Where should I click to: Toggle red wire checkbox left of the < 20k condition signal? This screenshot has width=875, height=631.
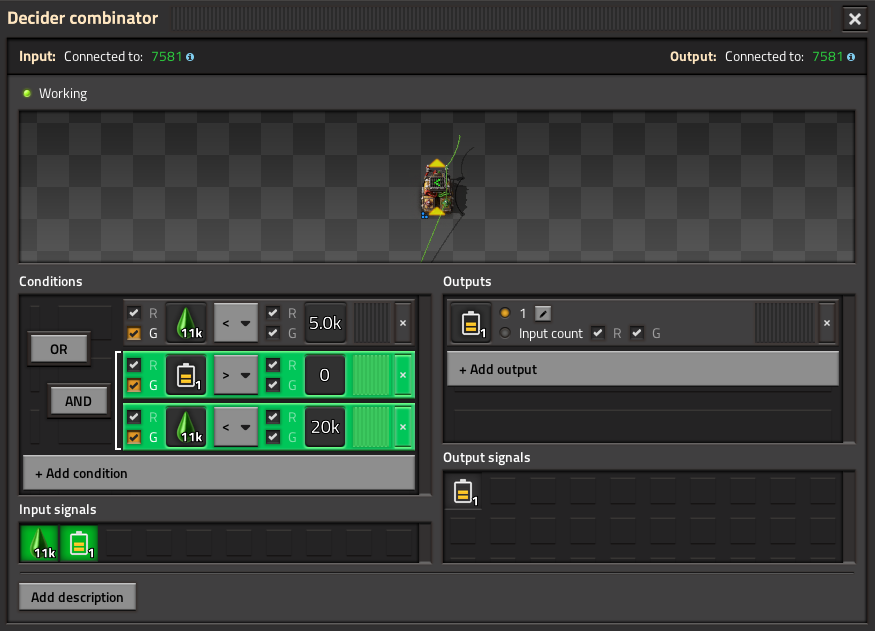134,417
